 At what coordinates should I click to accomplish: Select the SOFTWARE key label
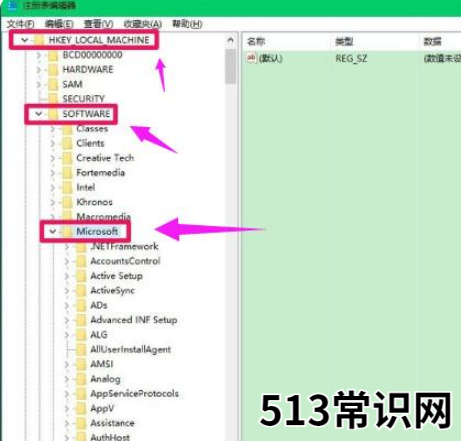[86, 114]
